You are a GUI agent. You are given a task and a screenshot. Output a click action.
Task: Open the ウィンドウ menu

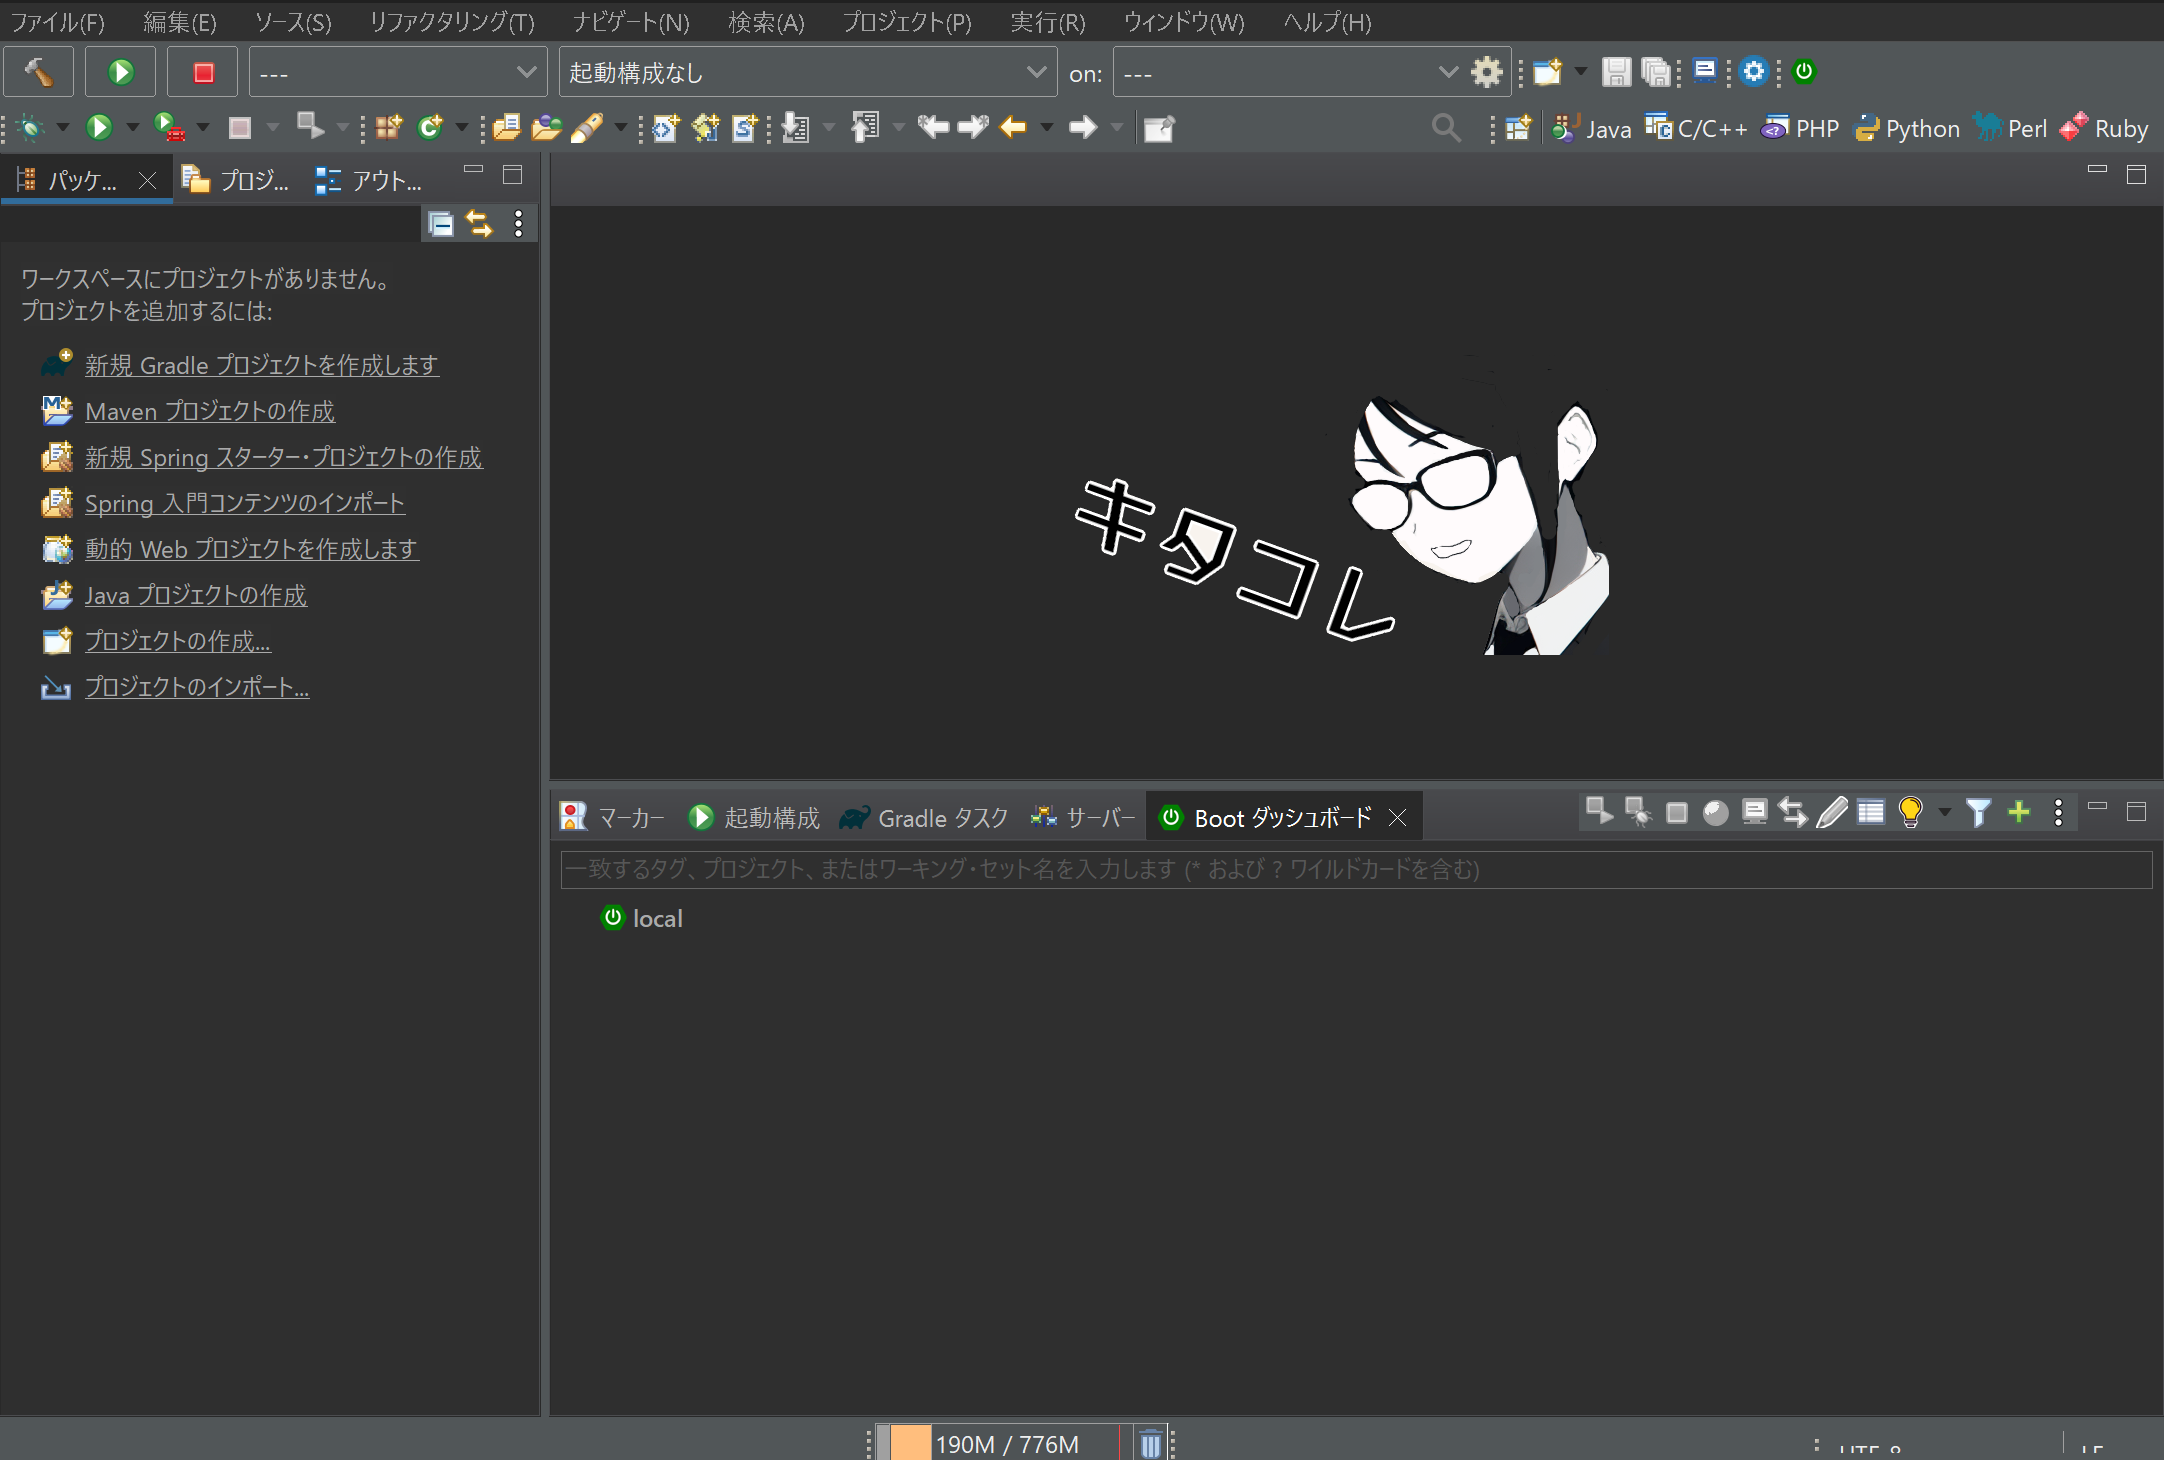pyautogui.click(x=1183, y=21)
